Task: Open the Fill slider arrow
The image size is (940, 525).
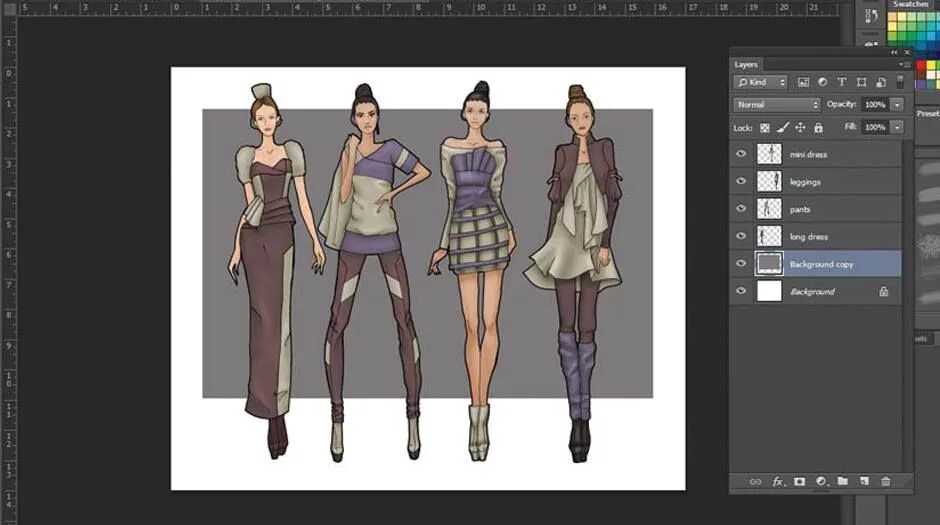Action: pyautogui.click(x=897, y=127)
